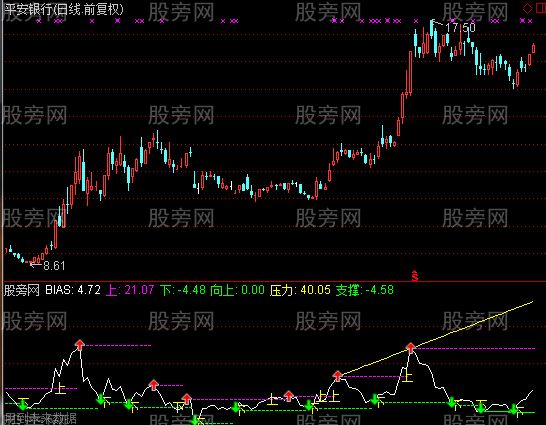Image resolution: width=546 pixels, height=425 pixels.
Task: Click the BIAS: 4.72 value
Action: [x=73, y=290]
